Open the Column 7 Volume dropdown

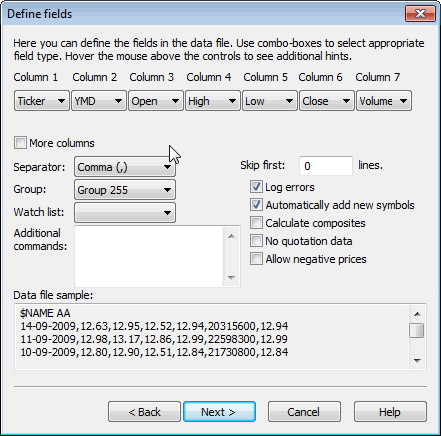pos(384,101)
